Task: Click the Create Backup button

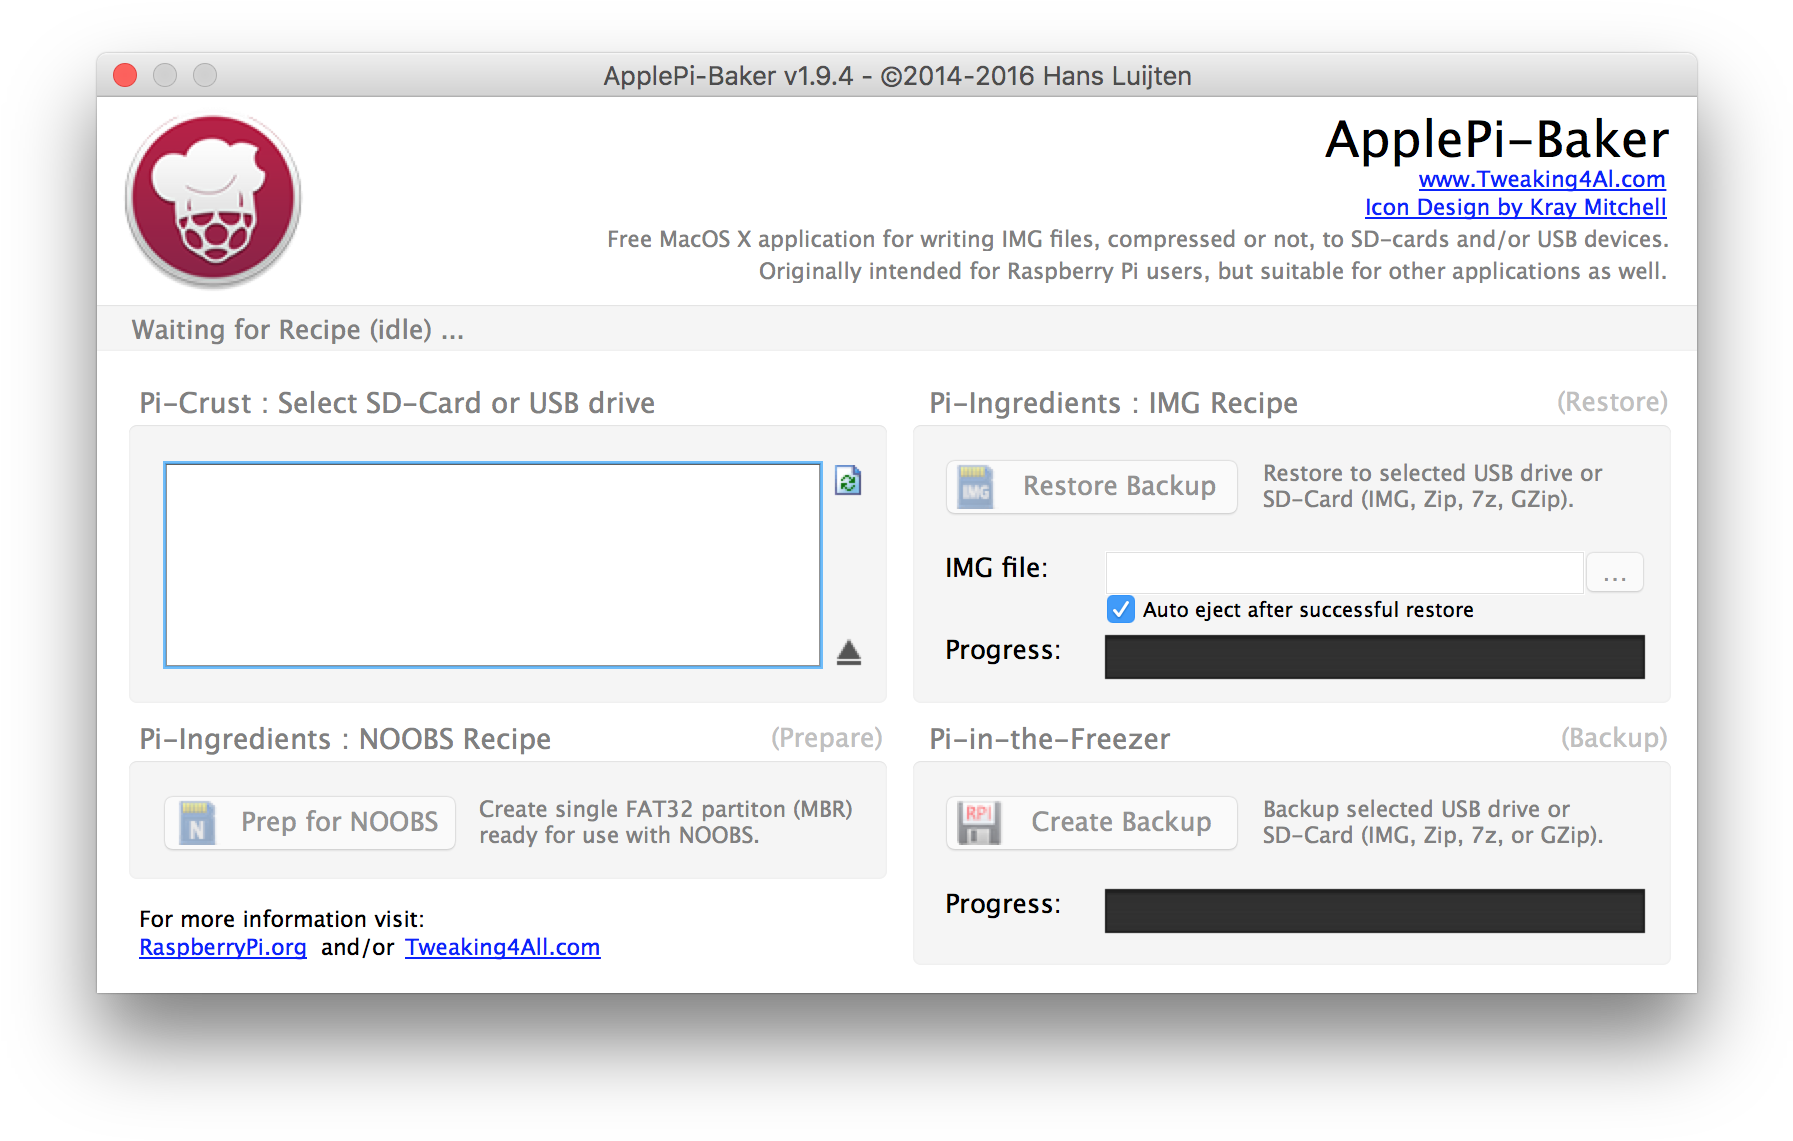Action: tap(1091, 823)
